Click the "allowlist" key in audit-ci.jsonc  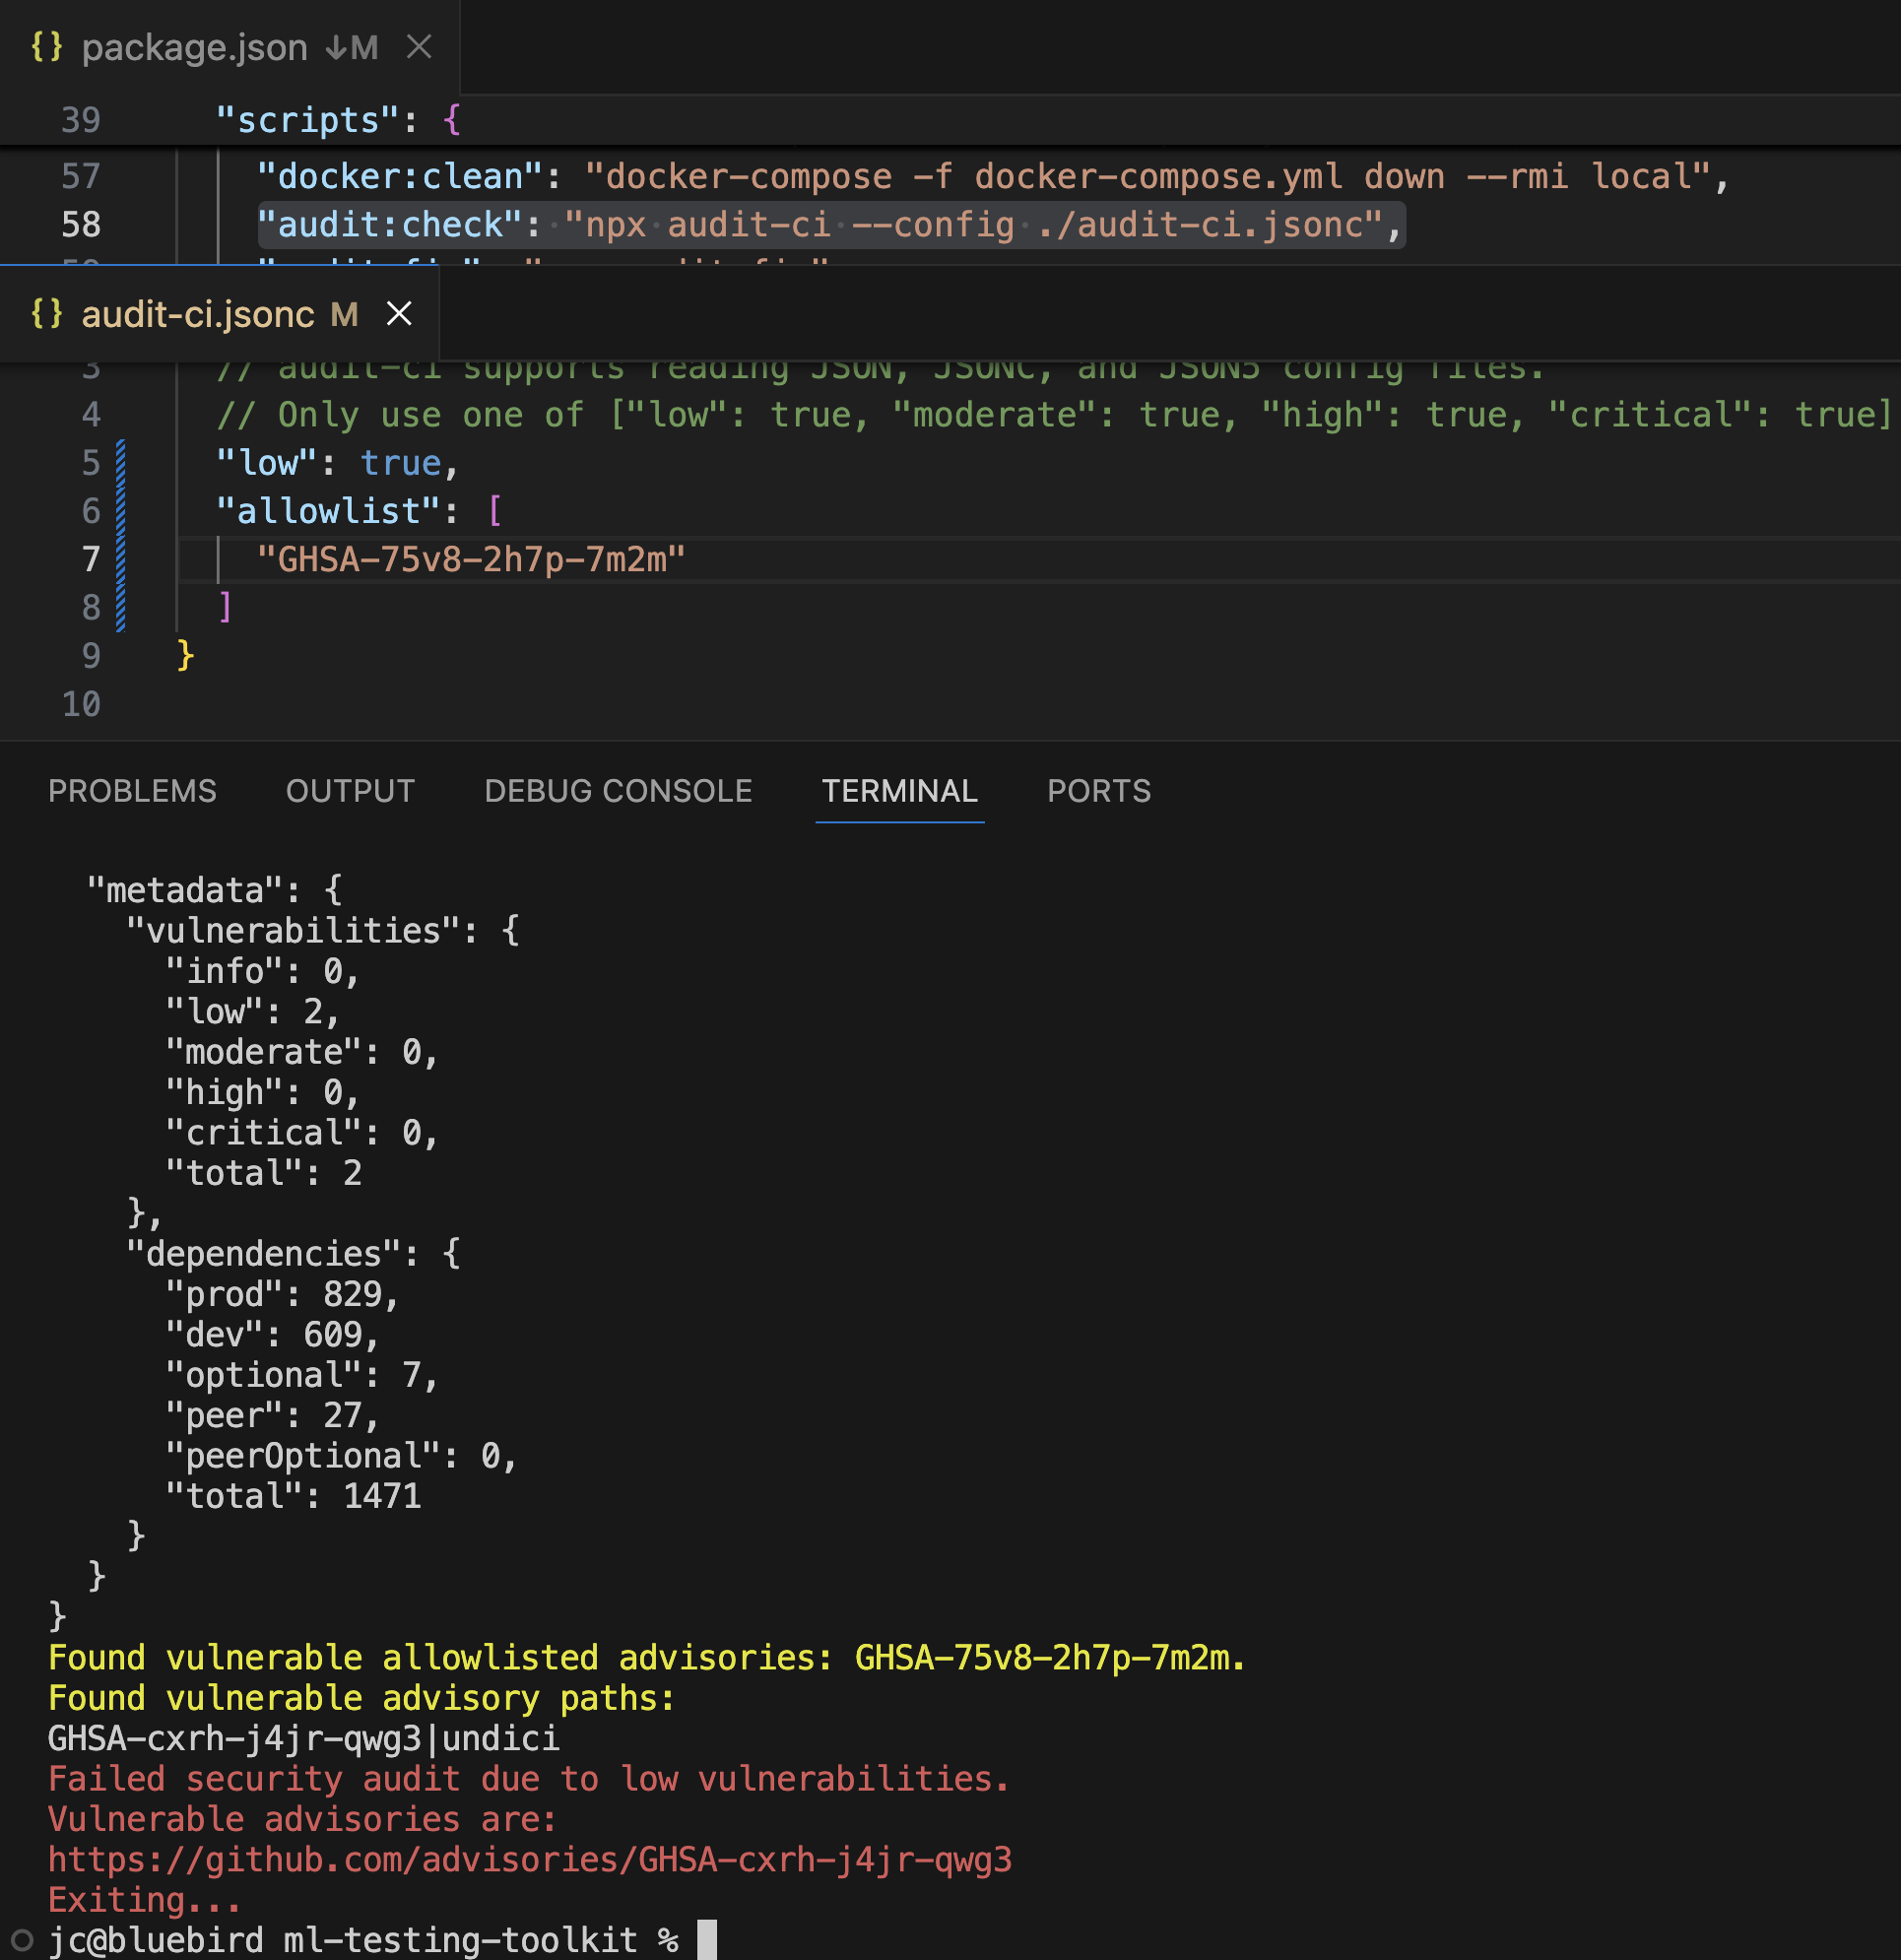tap(328, 511)
